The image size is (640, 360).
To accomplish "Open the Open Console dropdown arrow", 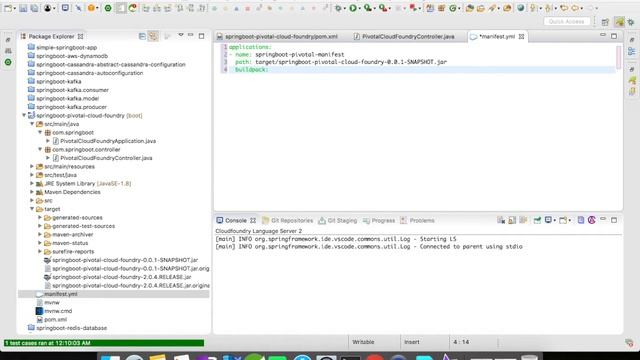I will pyautogui.click(x=569, y=220).
